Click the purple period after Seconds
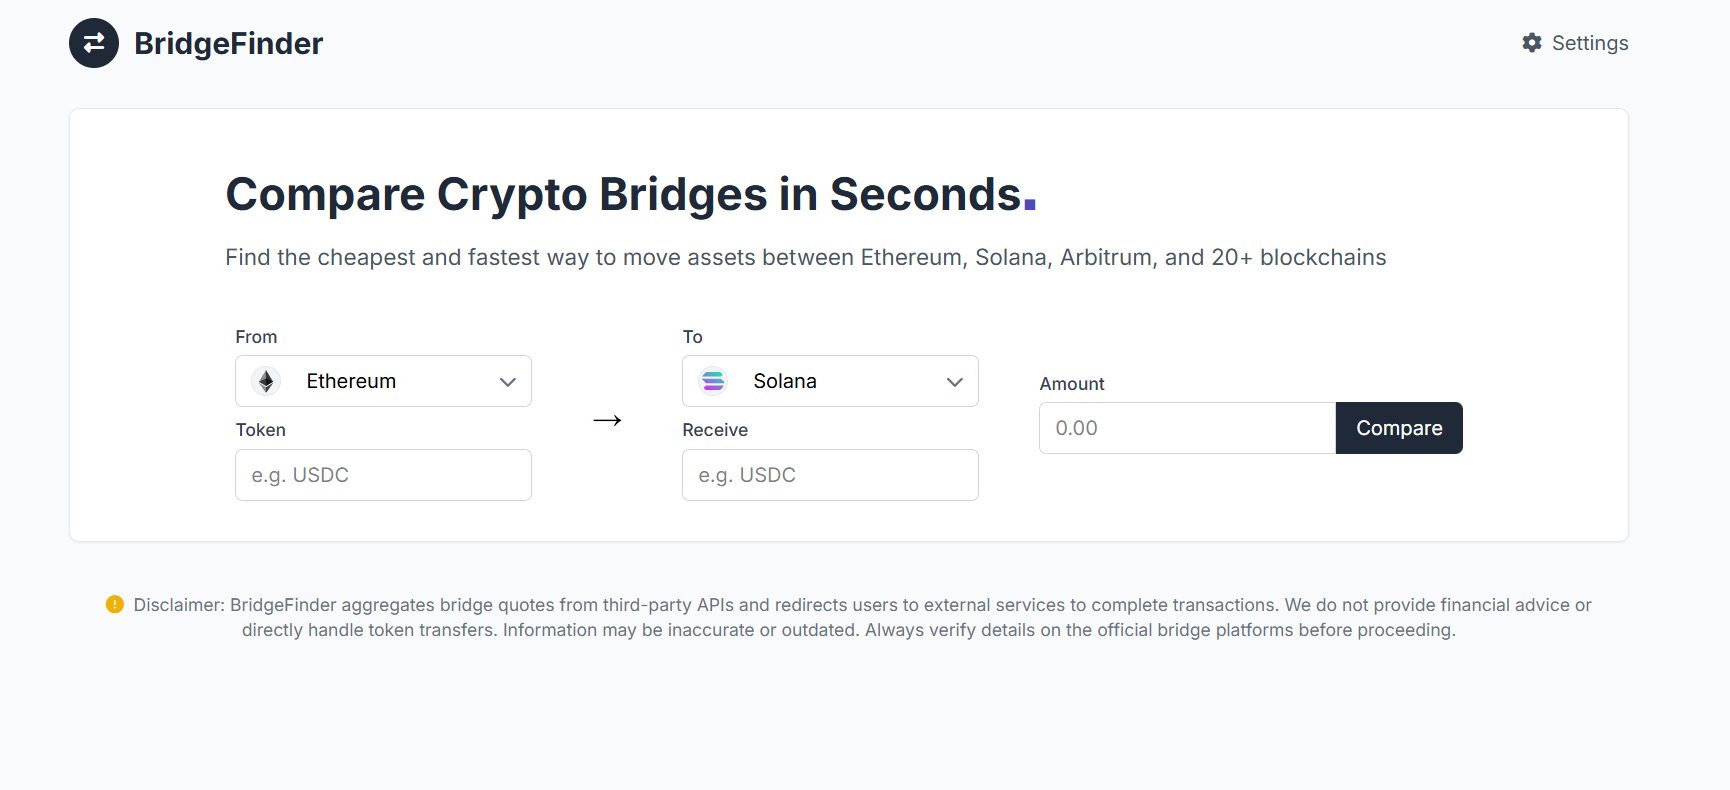The width and height of the screenshot is (1730, 790). click(x=1030, y=204)
